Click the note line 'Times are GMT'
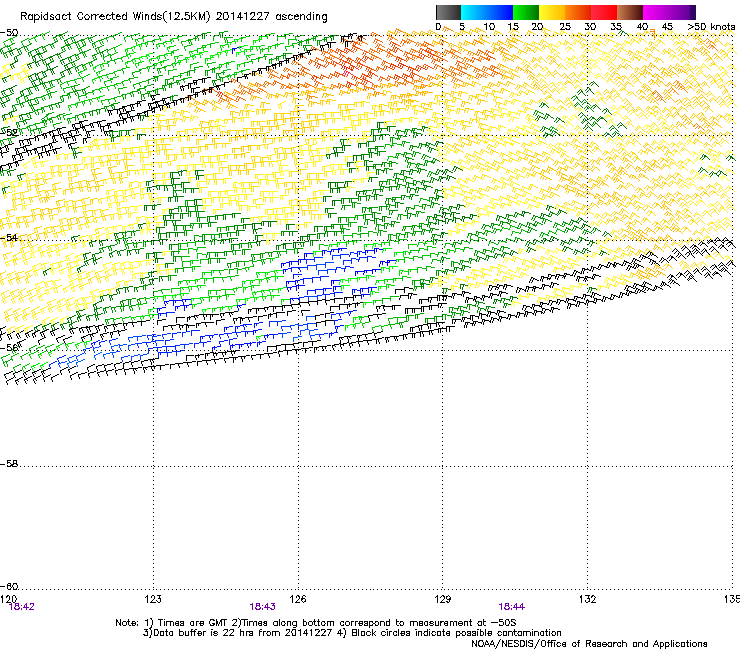The width and height of the screenshot is (740, 650). coord(194,623)
